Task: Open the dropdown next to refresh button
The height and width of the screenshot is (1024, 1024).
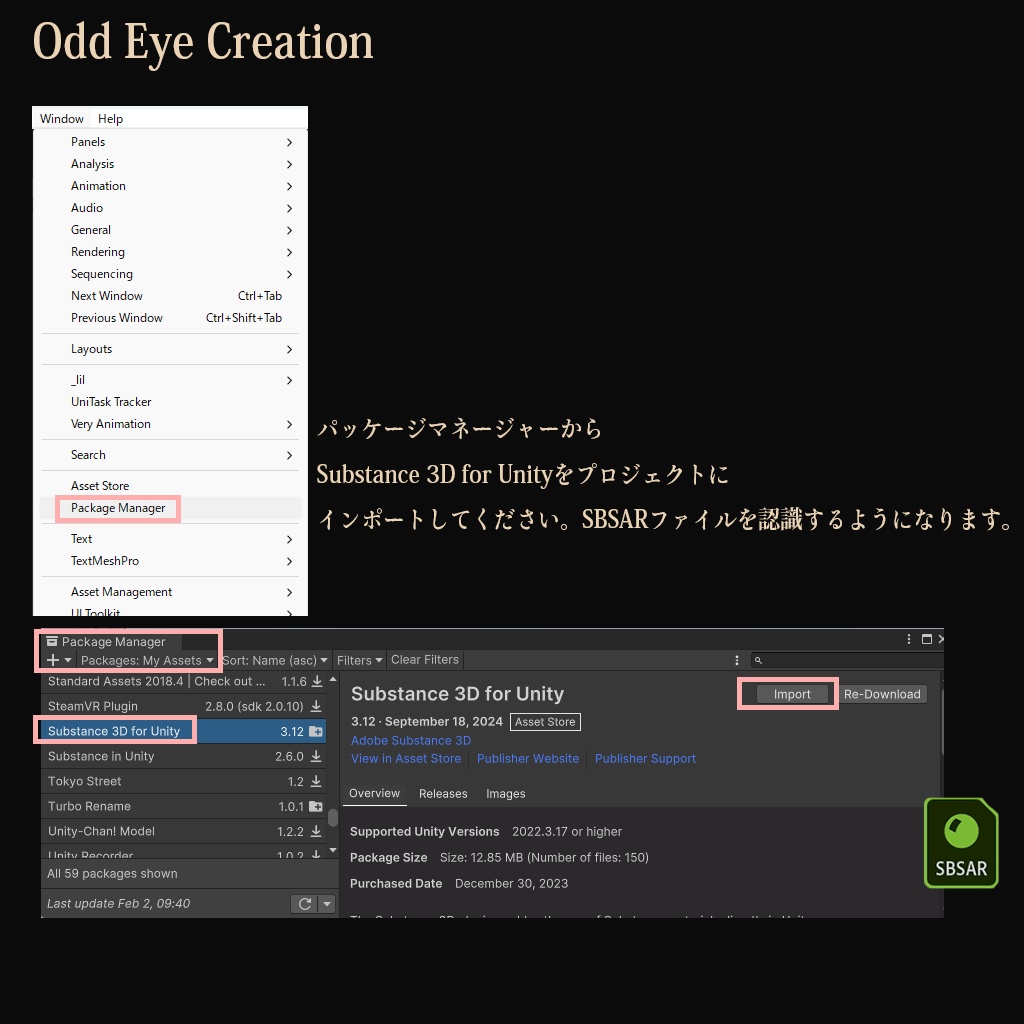Action: tap(327, 904)
